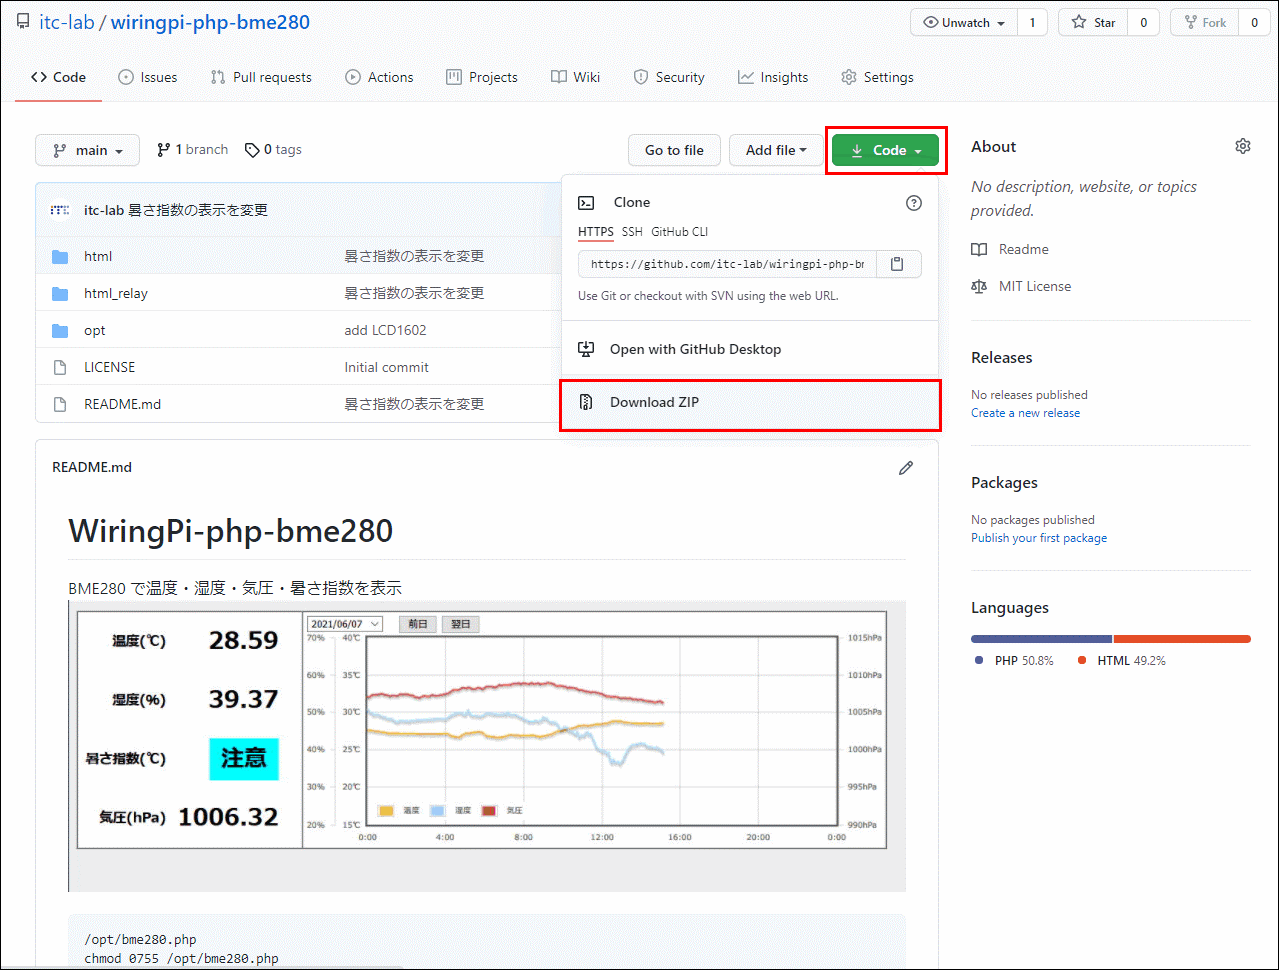Viewport: 1279px width, 970px height.
Task: Open the Insights tab
Action: (773, 77)
